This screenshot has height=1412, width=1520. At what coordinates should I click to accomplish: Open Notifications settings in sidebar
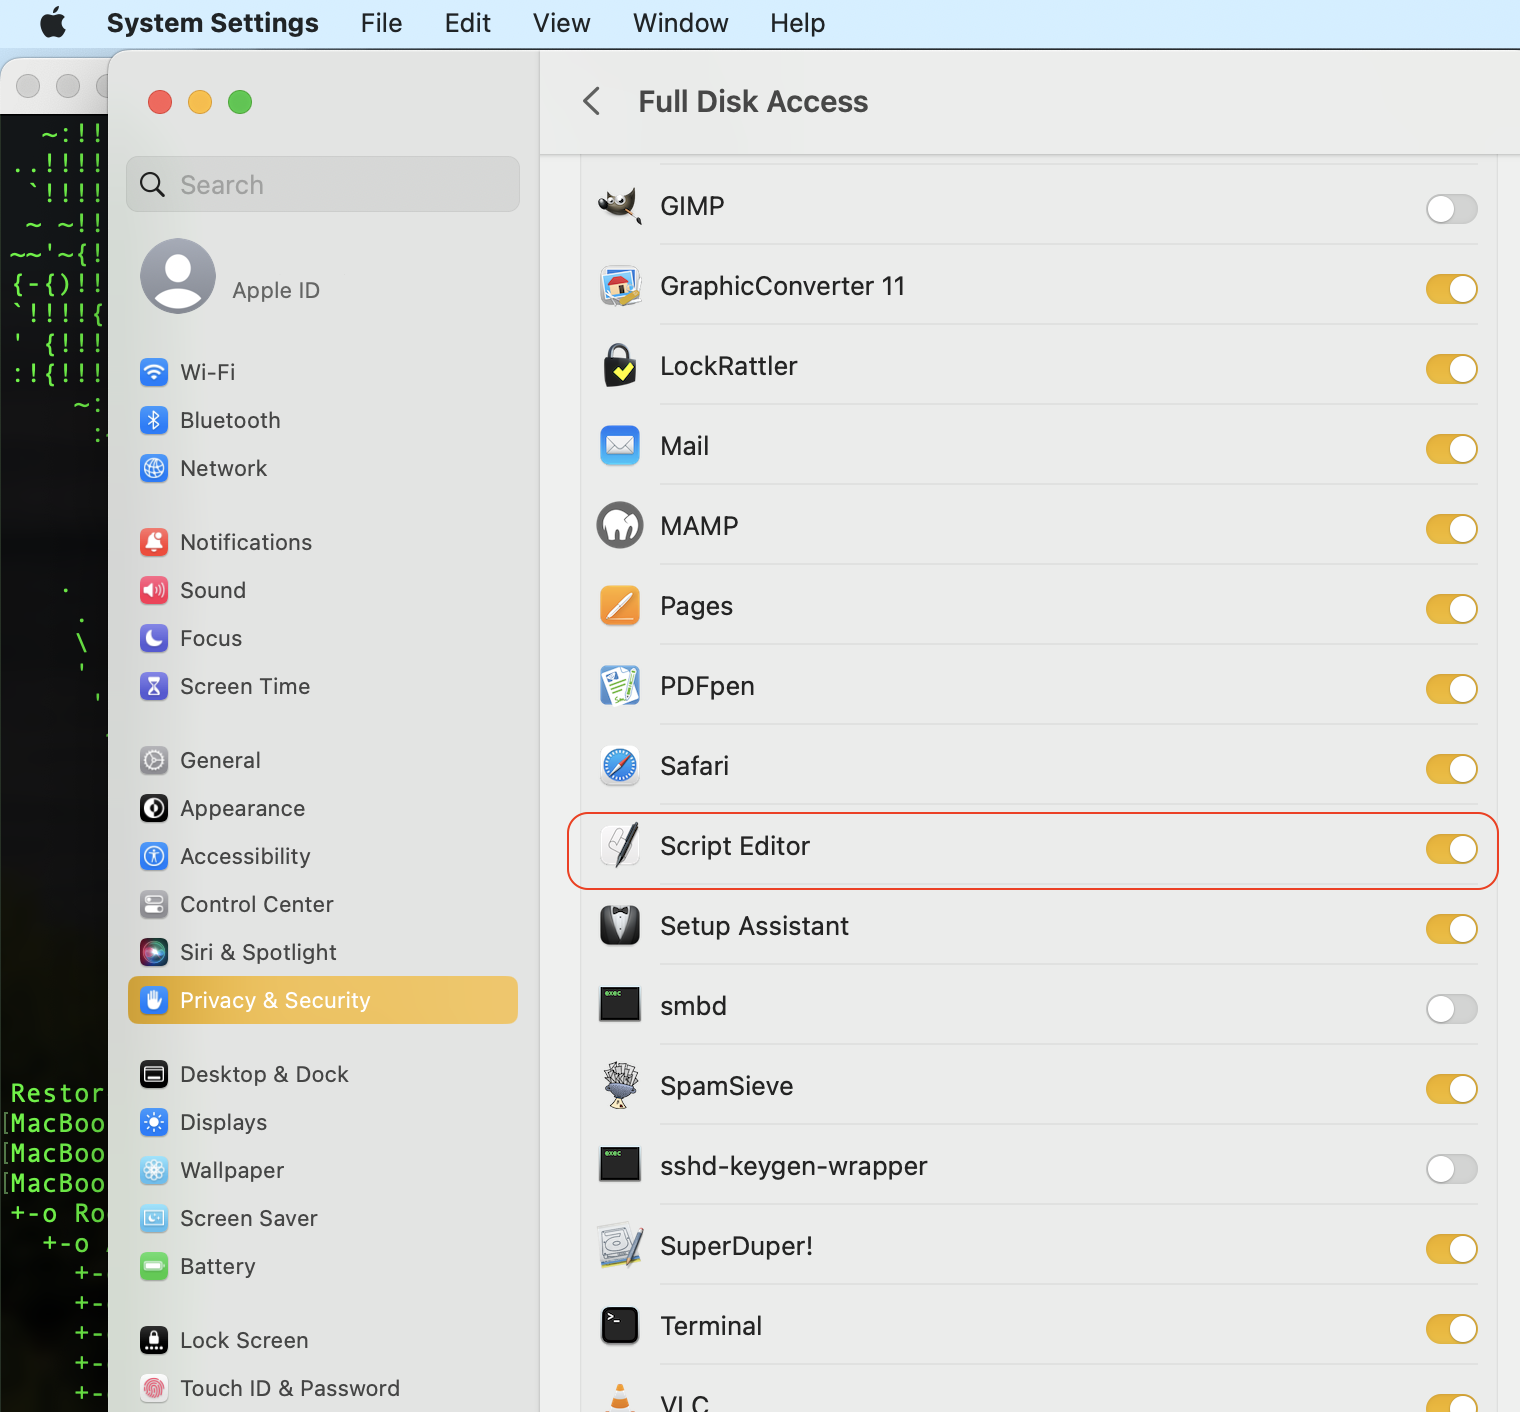pyautogui.click(x=323, y=542)
